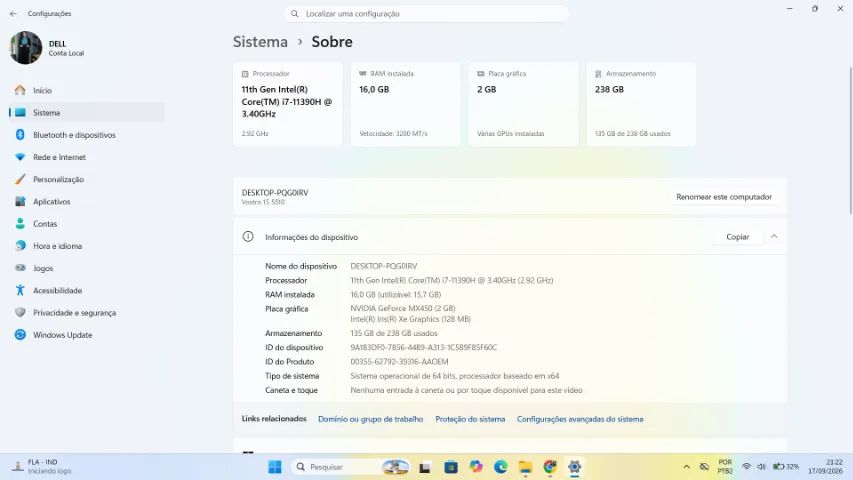The image size is (853, 480).
Task: Click Renomear este computador button
Action: point(724,197)
